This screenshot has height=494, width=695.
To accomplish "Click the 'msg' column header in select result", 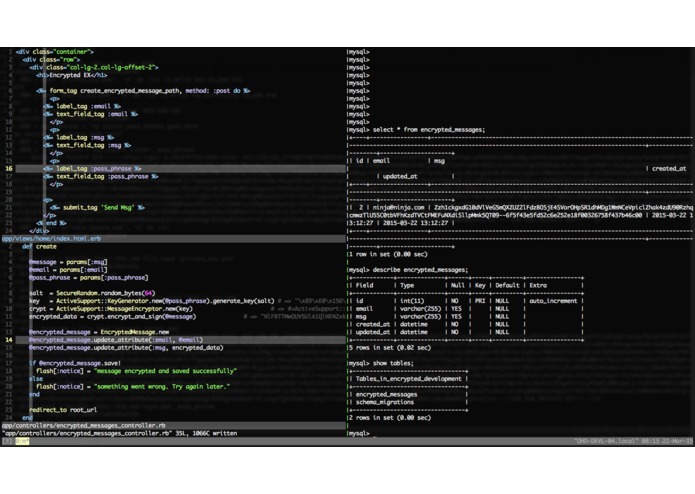I will [439, 161].
